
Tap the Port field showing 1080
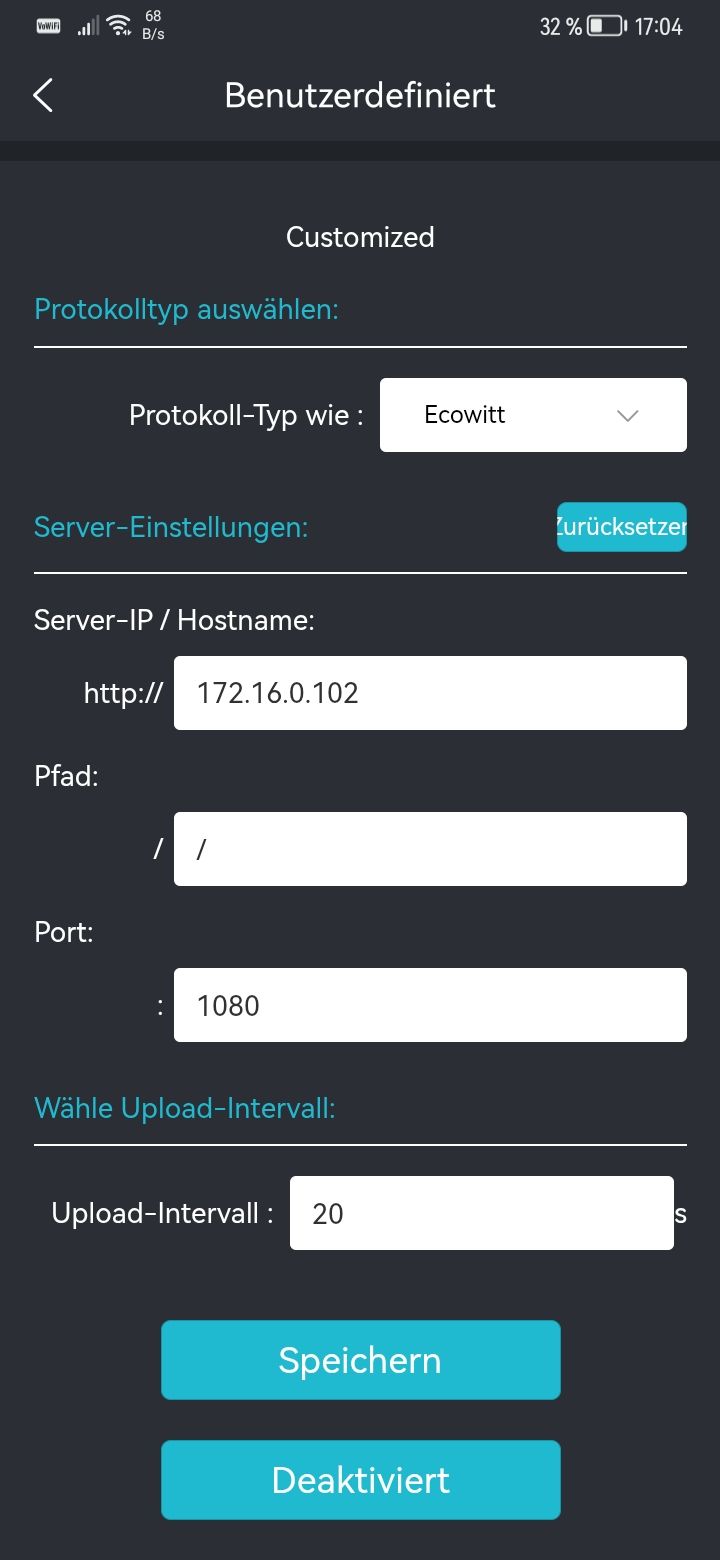pos(430,1005)
